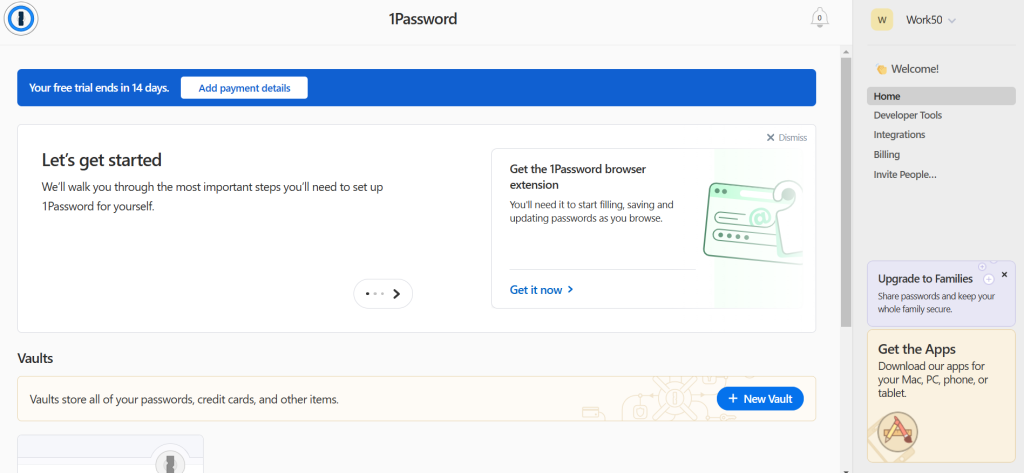Click Invite People in the sidebar
Image resolution: width=1024 pixels, height=473 pixels.
[x=905, y=174]
